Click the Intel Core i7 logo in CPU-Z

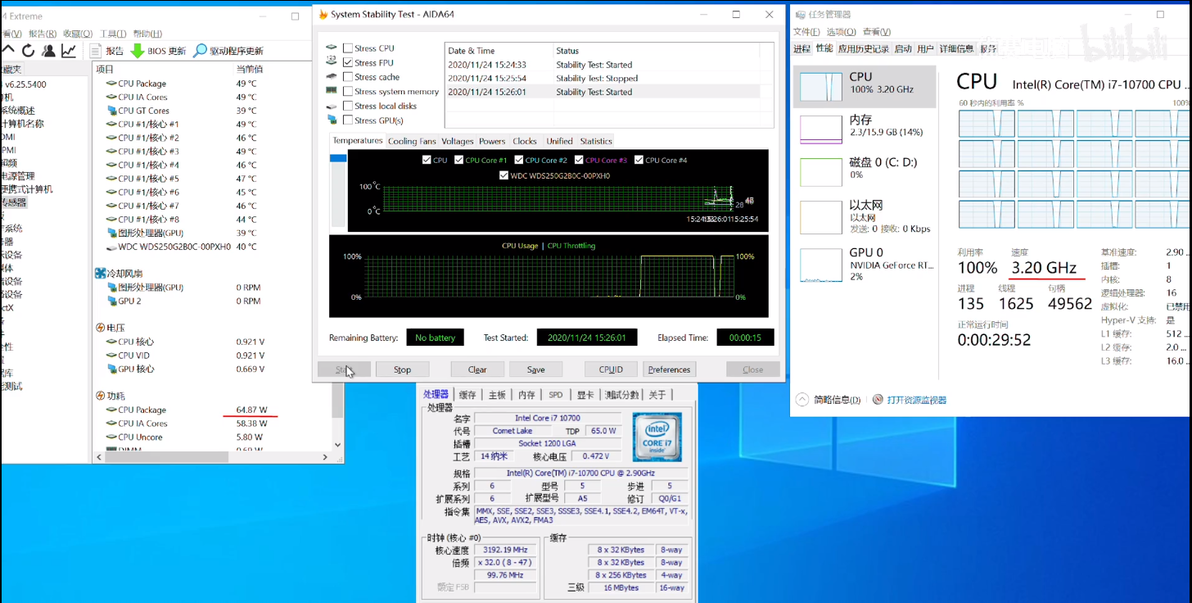point(657,437)
